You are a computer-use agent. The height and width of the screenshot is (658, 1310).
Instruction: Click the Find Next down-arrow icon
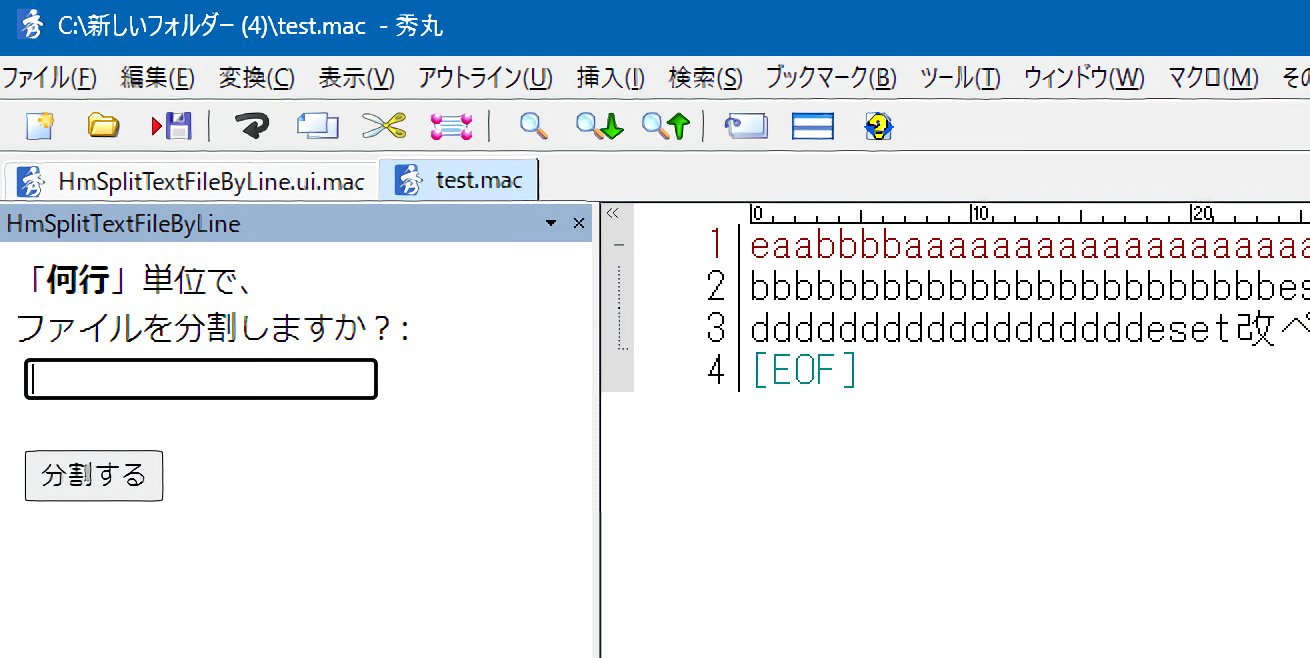pos(599,126)
